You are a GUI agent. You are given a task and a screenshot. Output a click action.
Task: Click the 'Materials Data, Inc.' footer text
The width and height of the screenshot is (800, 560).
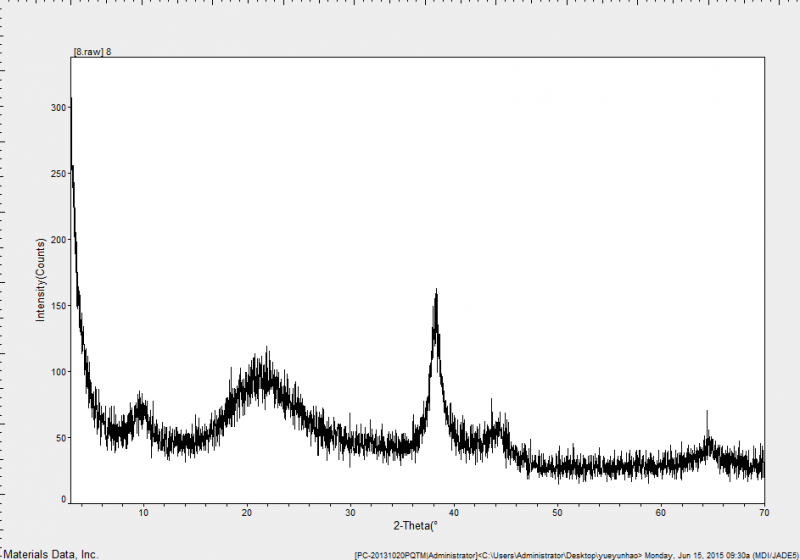[49, 554]
